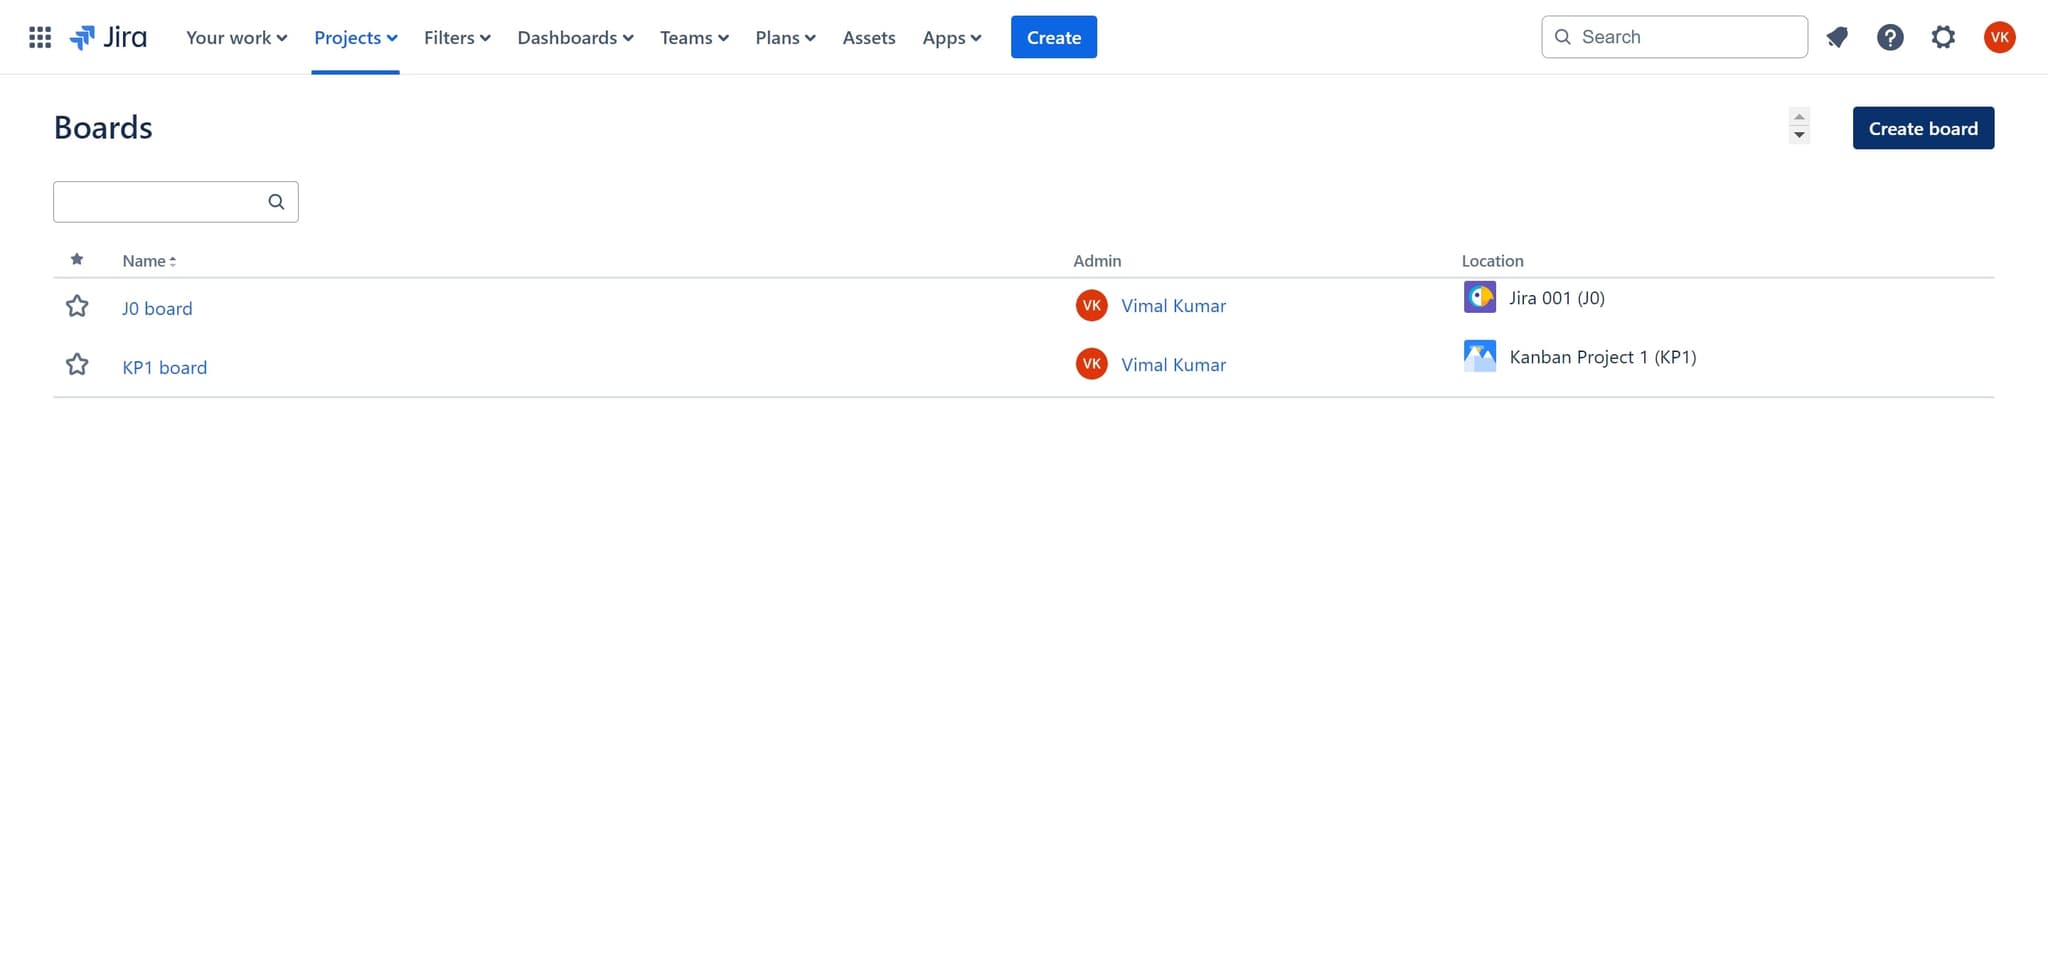Open the Assets menu item
The image size is (2048, 972).
click(868, 38)
